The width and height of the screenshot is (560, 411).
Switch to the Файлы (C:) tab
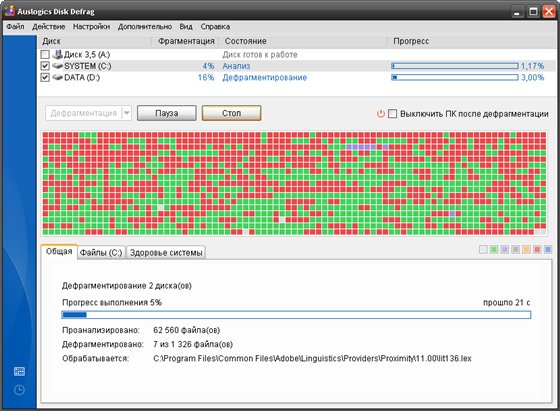(101, 252)
